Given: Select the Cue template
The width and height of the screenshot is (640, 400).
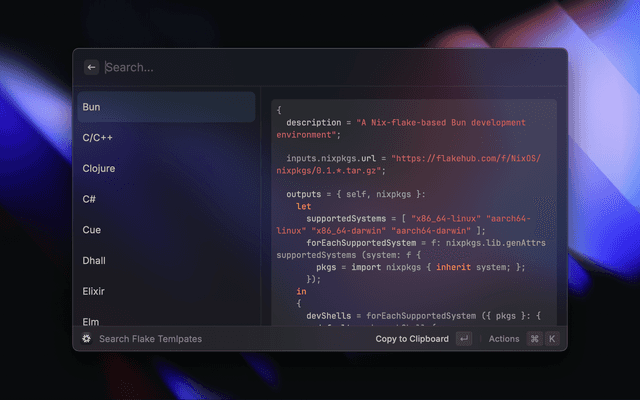Looking at the screenshot, I should [167, 230].
